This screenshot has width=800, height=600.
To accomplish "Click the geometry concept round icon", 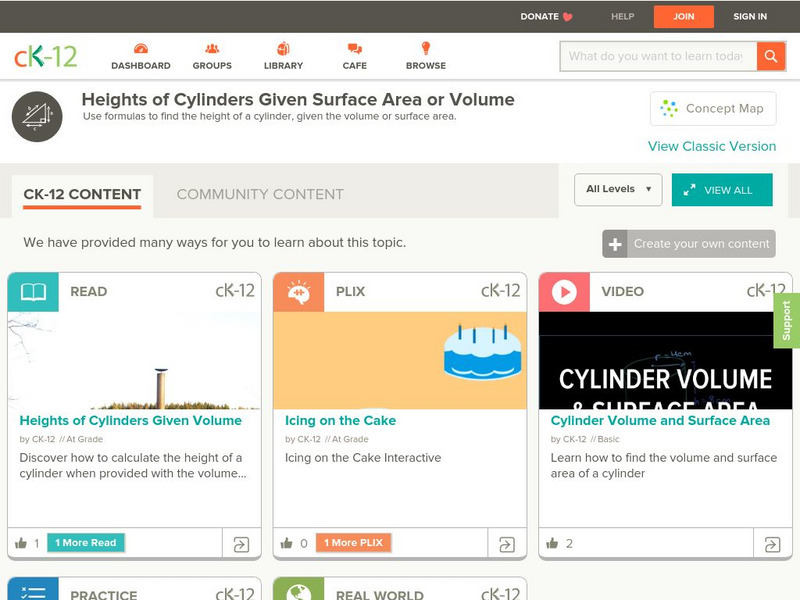I will pyautogui.click(x=37, y=117).
